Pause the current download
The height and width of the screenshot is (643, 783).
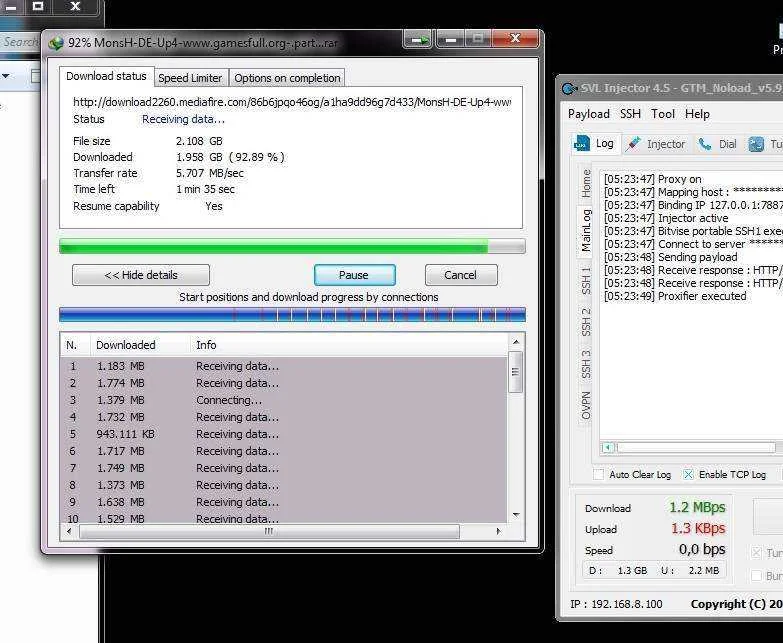coord(354,275)
